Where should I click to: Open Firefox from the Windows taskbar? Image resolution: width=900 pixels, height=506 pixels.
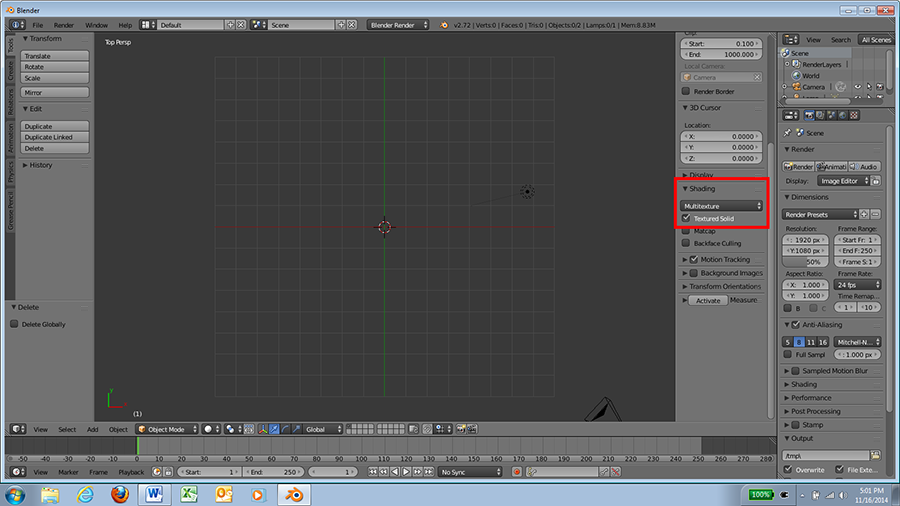click(x=120, y=494)
